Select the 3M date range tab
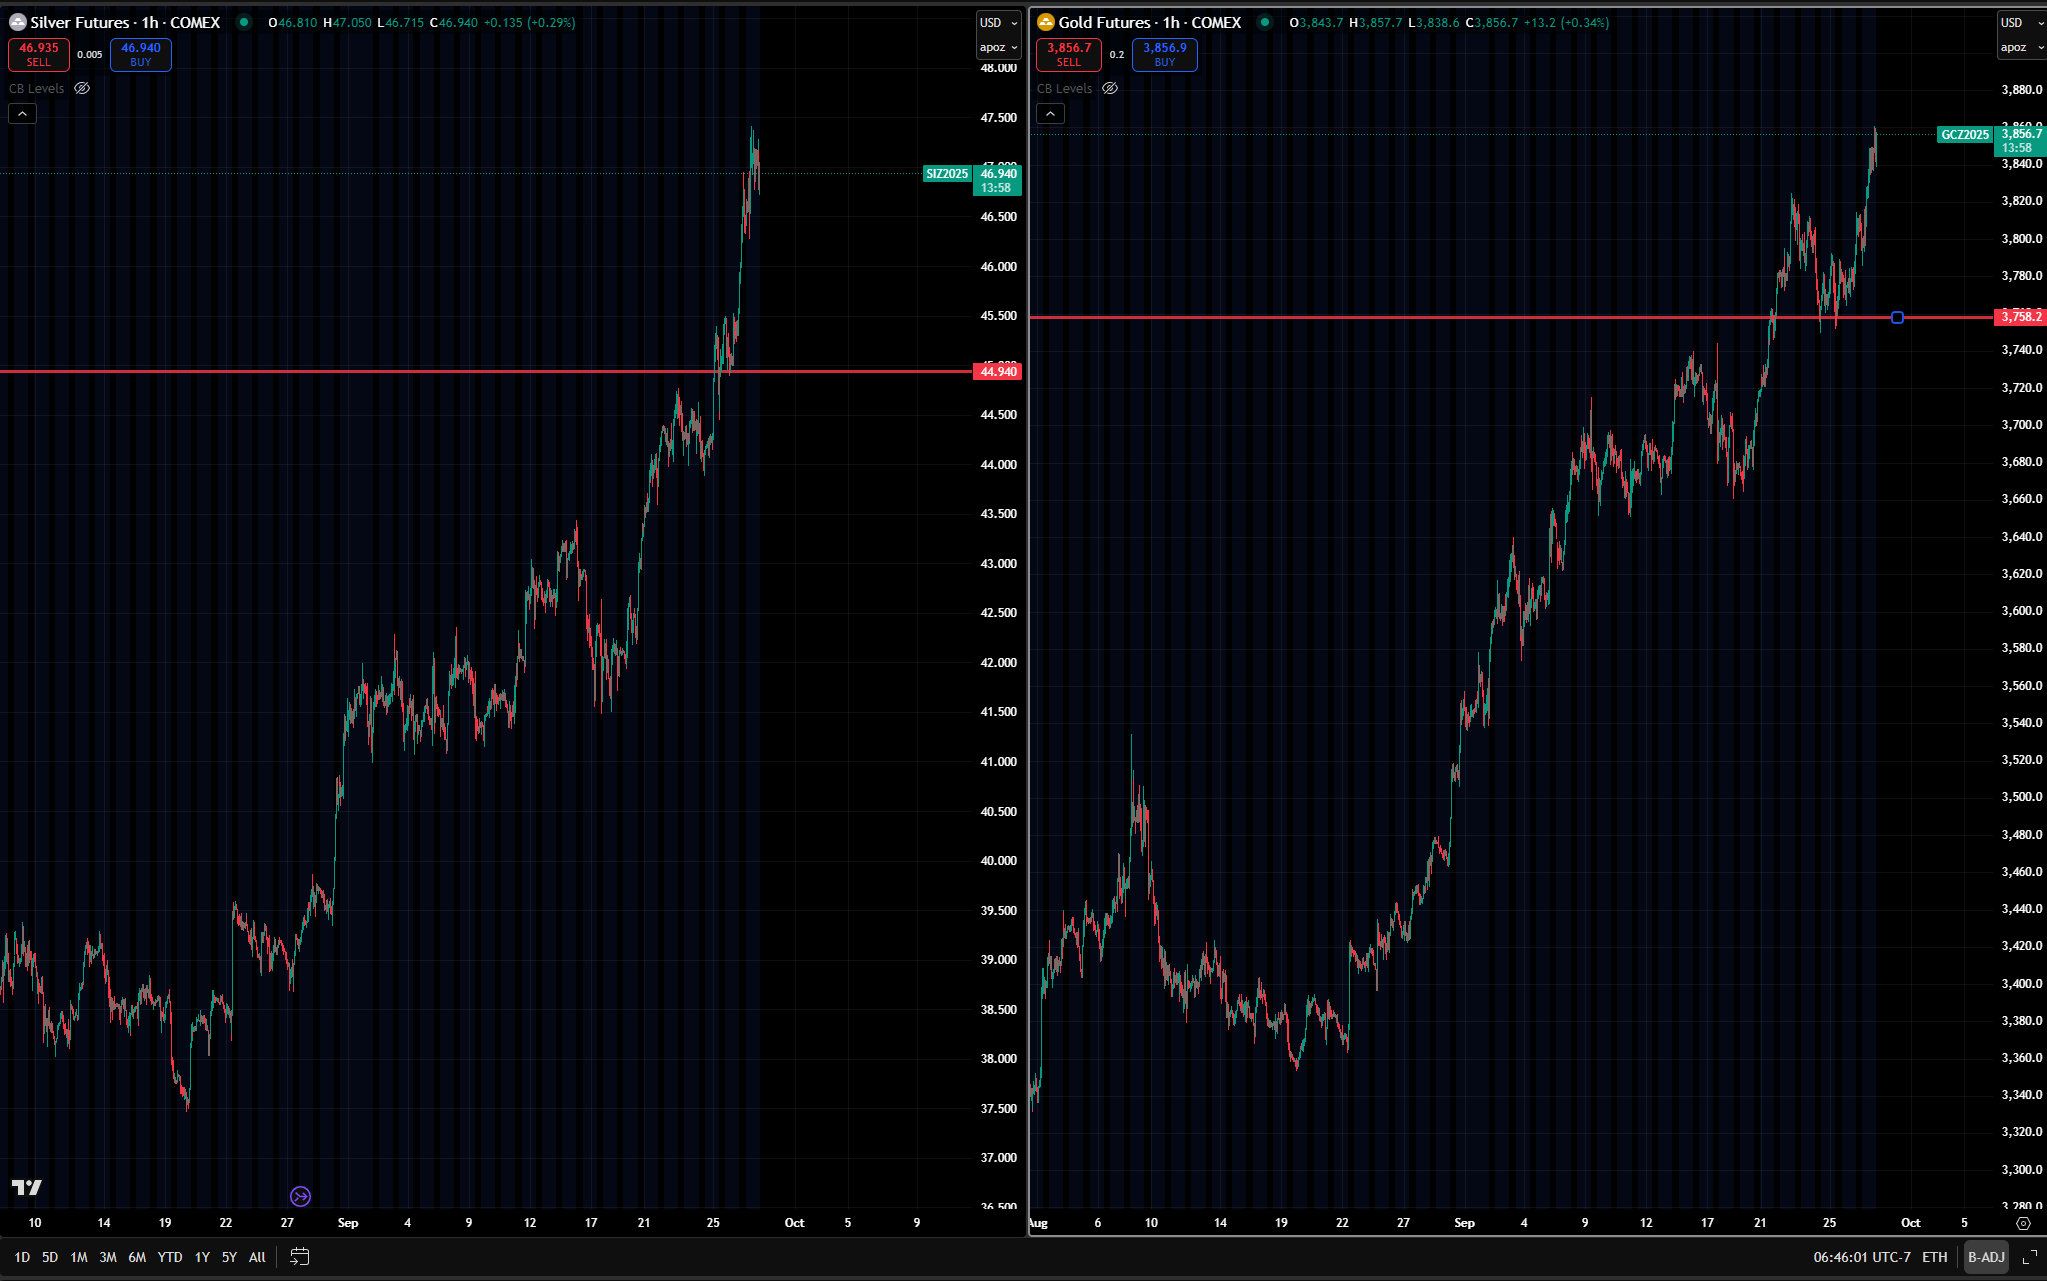Screen dimensions: 2047x1281 (108, 1257)
